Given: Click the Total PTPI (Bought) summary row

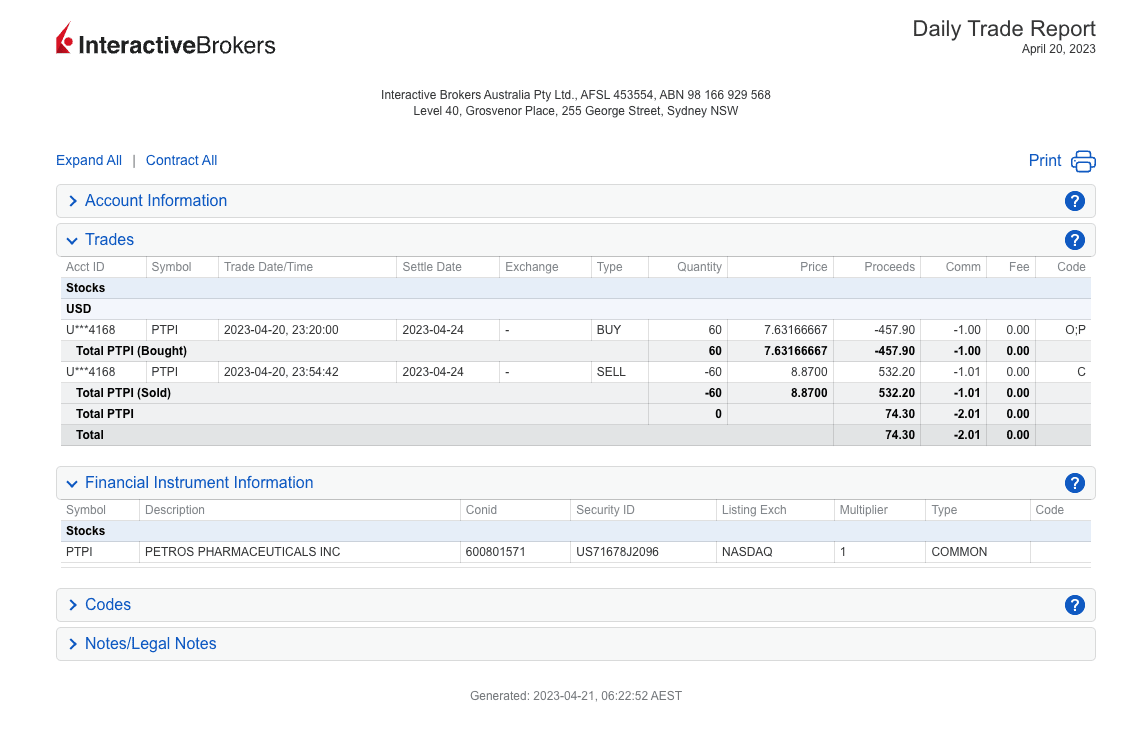Looking at the screenshot, I should [x=131, y=351].
